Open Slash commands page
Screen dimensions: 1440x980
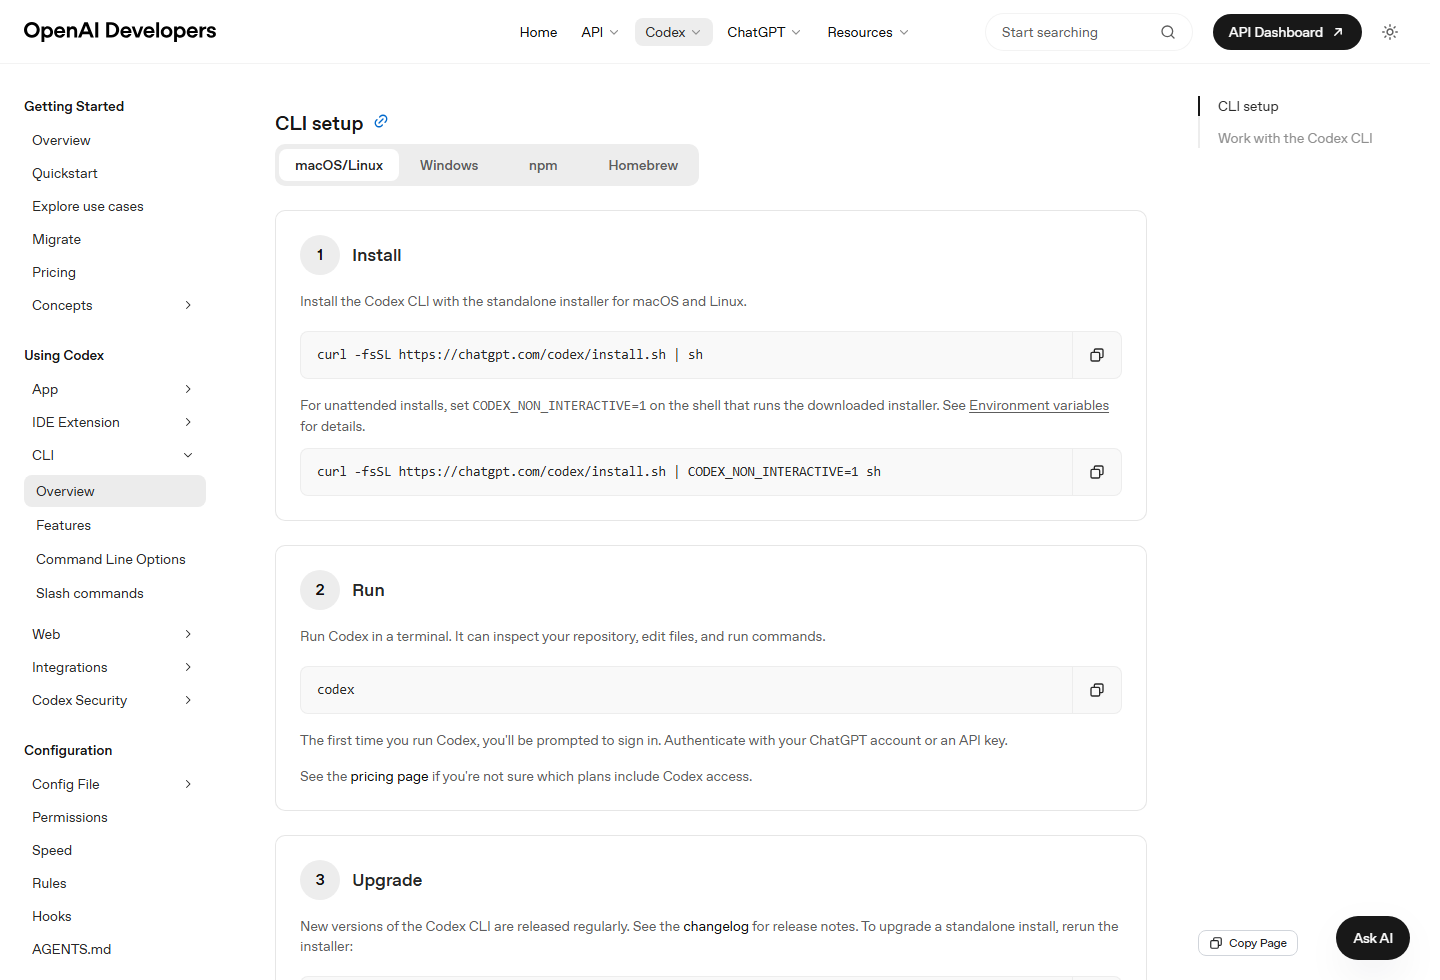pyautogui.click(x=90, y=593)
